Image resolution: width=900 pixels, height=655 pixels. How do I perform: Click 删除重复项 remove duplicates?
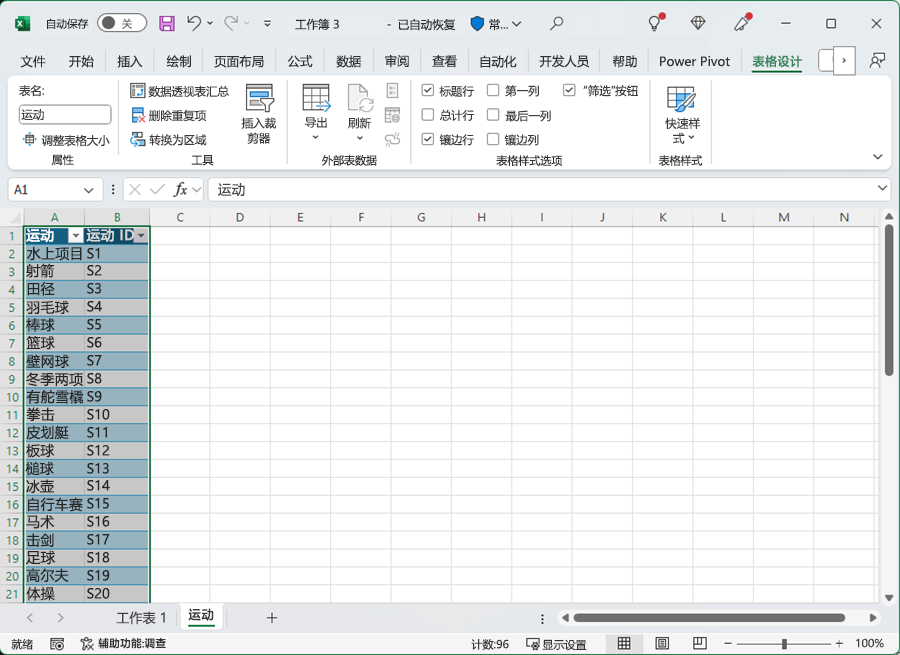click(x=169, y=115)
